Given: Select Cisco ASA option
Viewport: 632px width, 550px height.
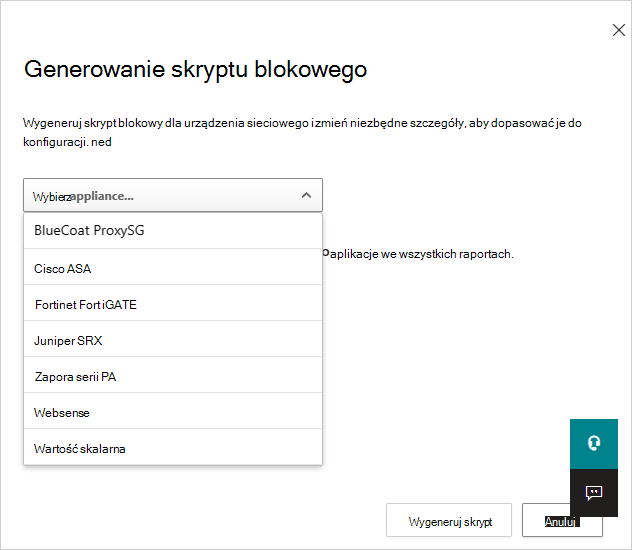Looking at the screenshot, I should 173,267.
